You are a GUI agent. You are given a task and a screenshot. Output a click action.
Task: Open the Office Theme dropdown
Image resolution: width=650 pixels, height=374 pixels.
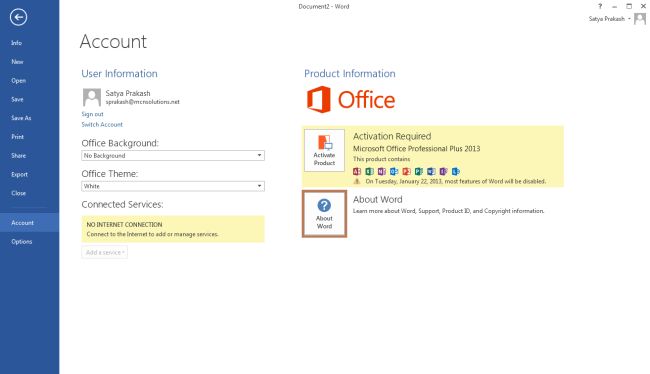(x=173, y=186)
